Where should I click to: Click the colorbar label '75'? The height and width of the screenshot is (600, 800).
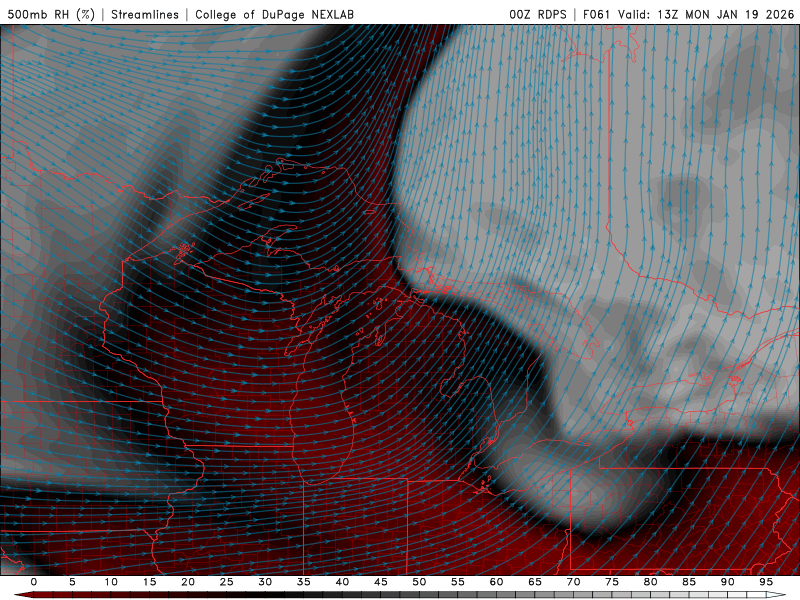[x=612, y=582]
